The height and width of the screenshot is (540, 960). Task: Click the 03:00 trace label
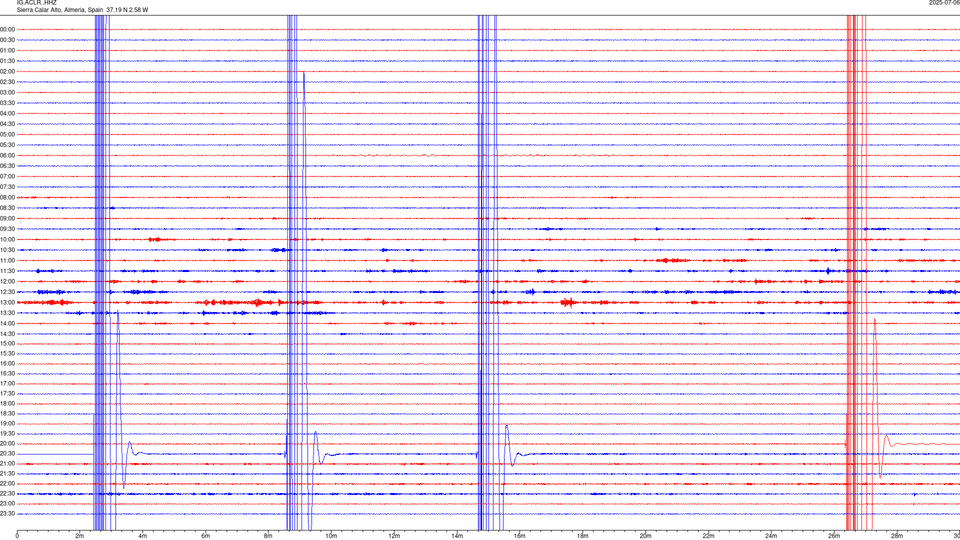[7, 92]
